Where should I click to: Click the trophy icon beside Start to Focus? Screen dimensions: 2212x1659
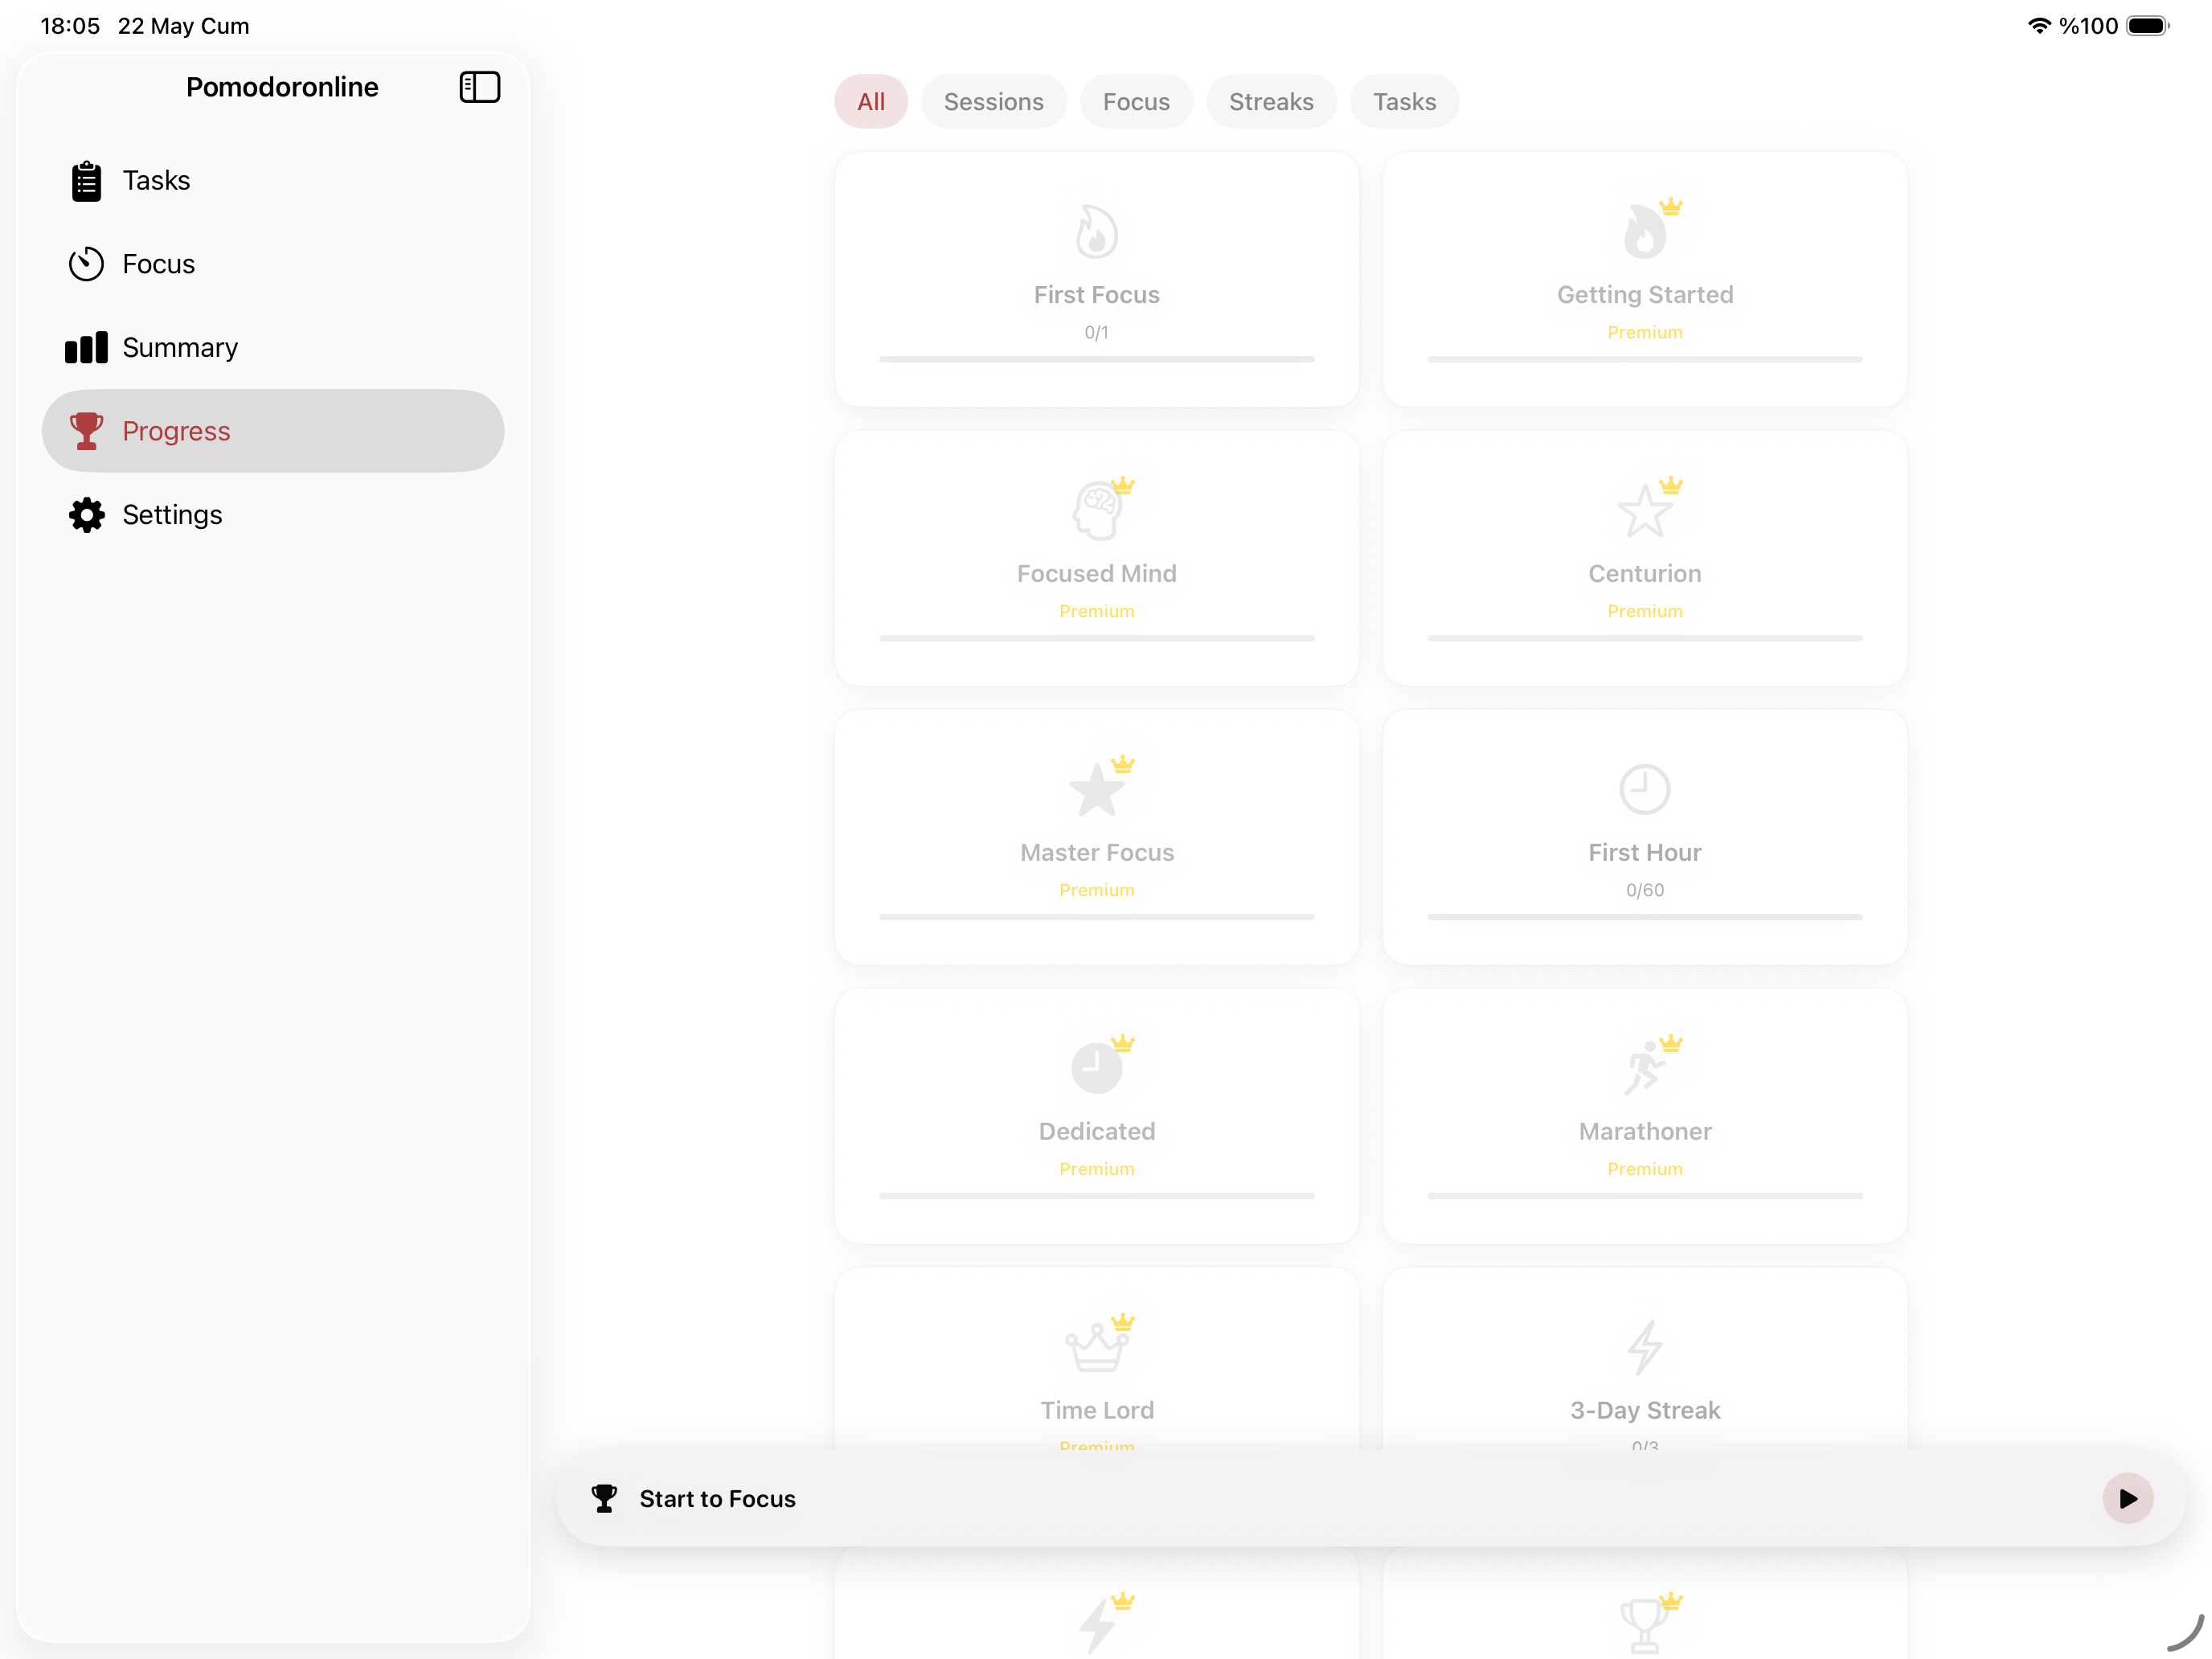604,1498
